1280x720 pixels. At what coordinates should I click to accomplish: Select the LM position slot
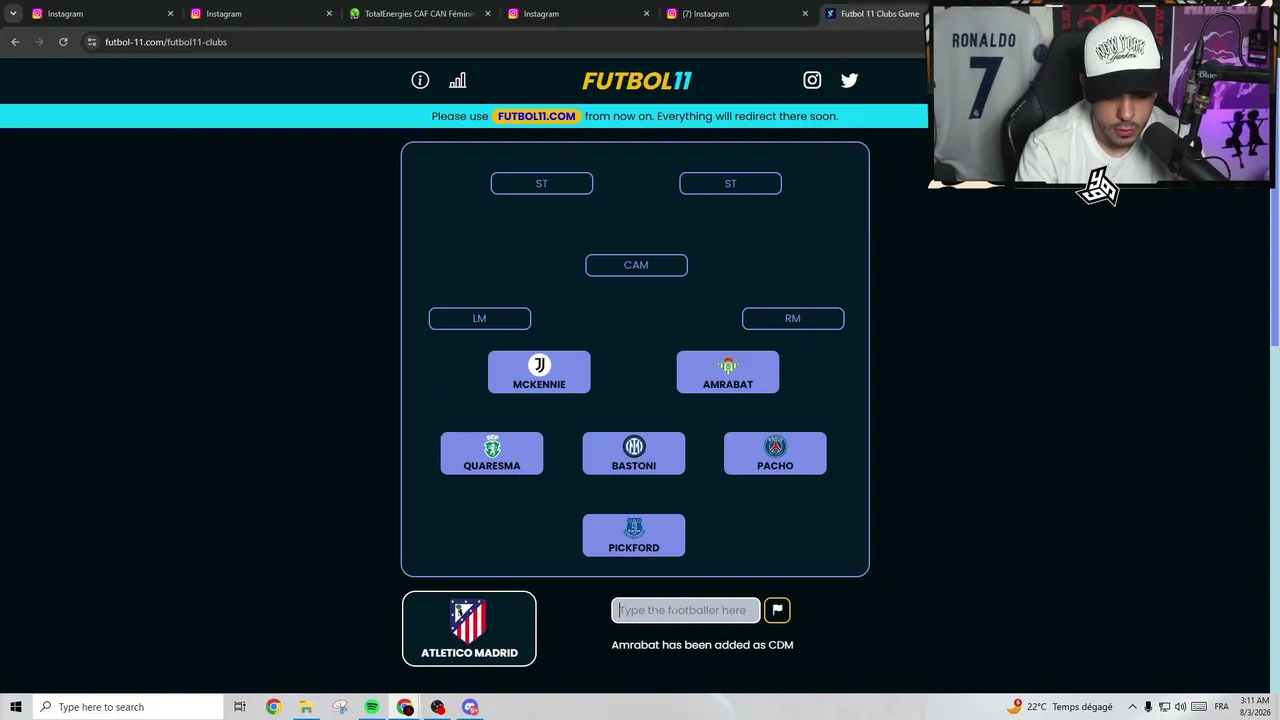[480, 318]
